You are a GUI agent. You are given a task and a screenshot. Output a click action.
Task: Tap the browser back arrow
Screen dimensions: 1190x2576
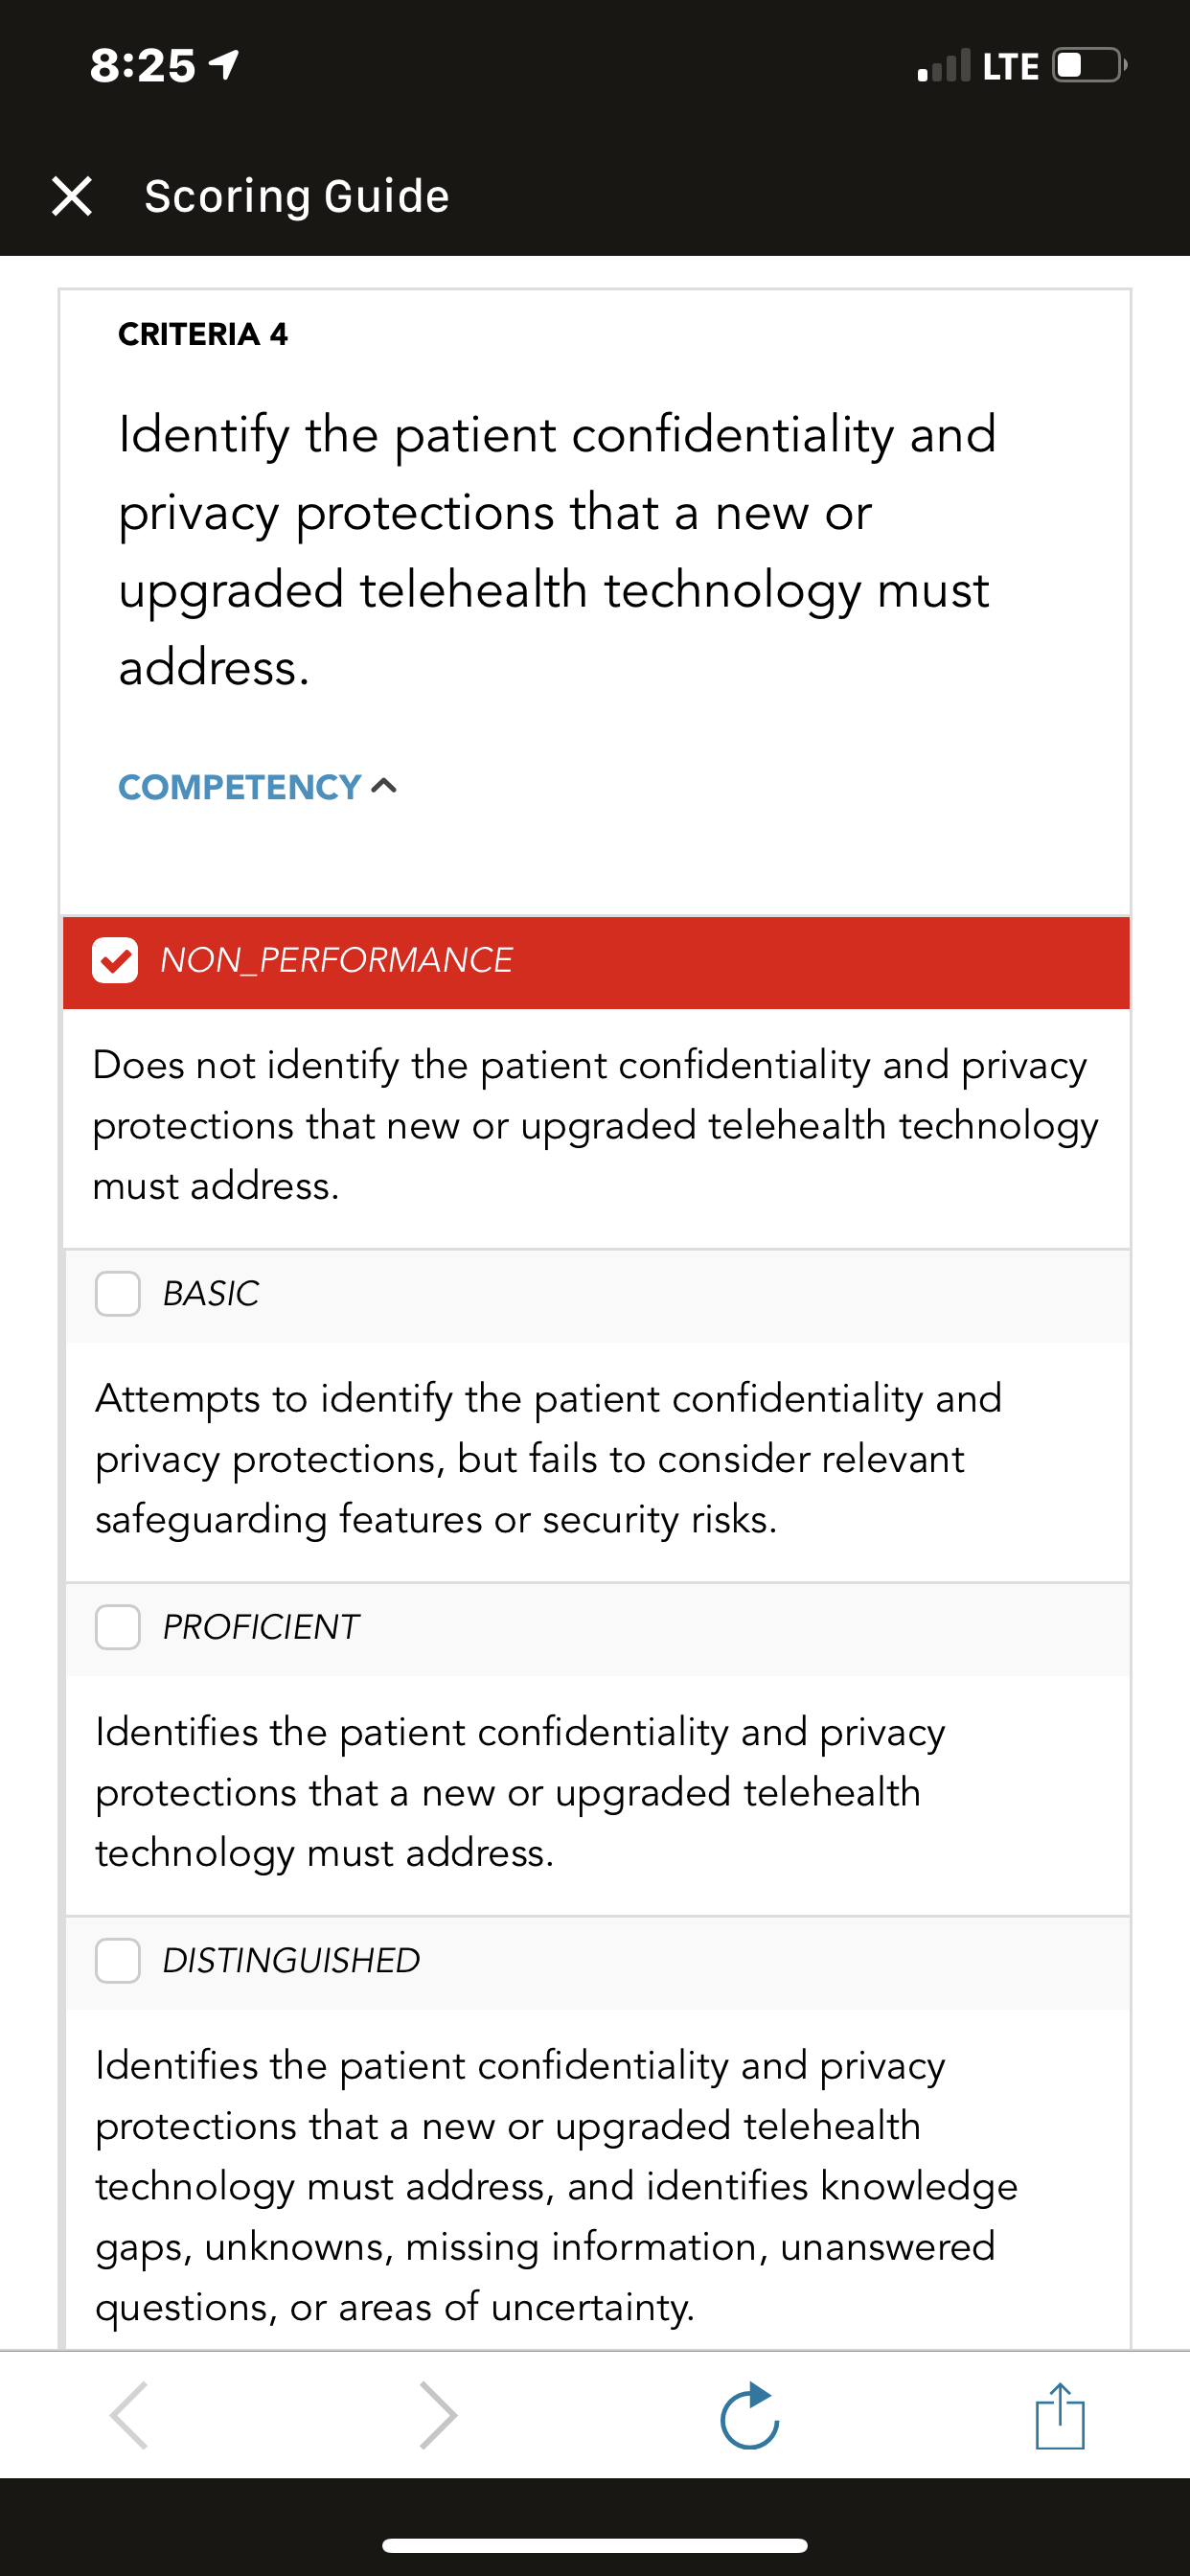[130, 2415]
